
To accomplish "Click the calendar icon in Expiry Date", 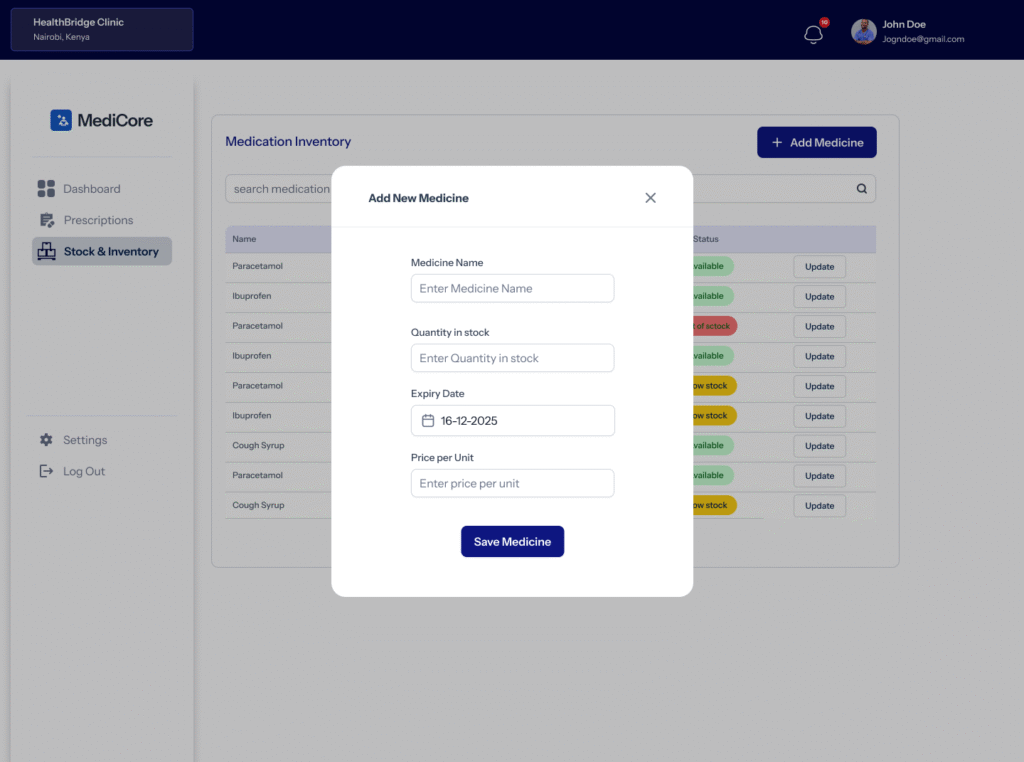I will [428, 421].
